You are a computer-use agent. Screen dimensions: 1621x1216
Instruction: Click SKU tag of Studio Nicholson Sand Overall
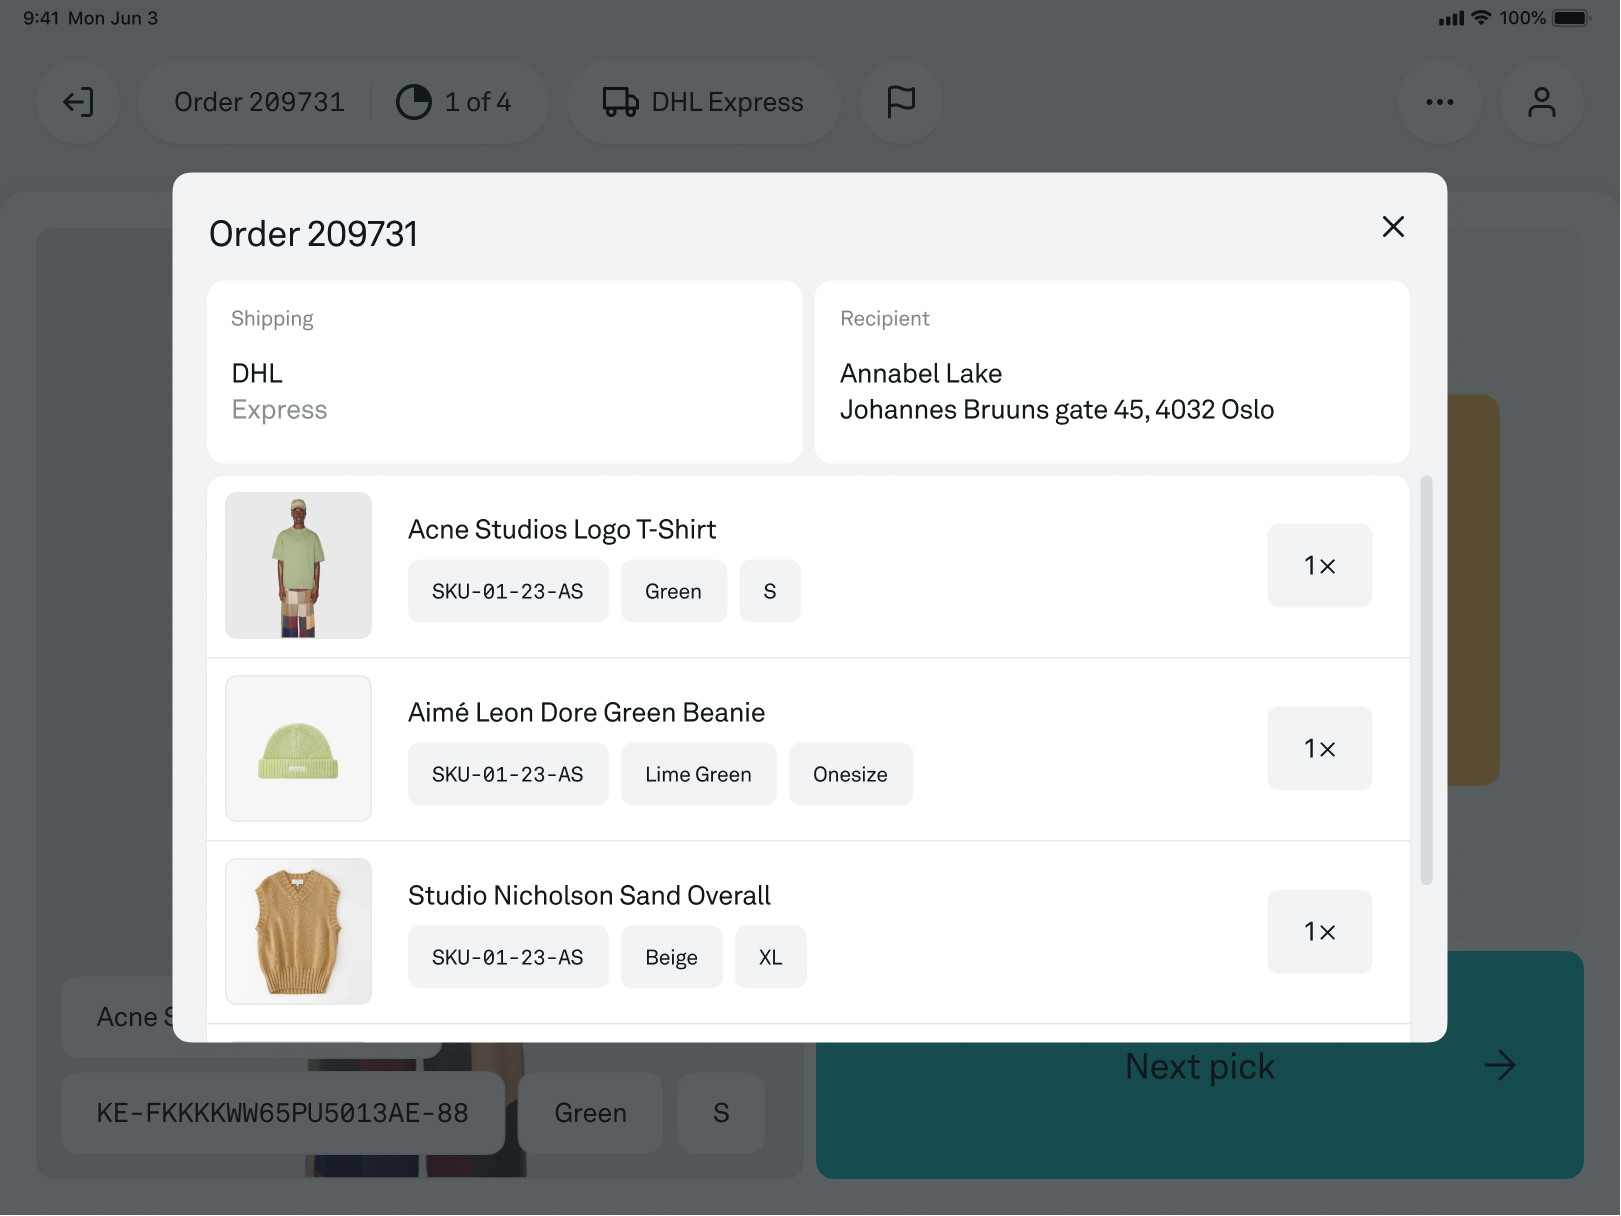tap(508, 957)
